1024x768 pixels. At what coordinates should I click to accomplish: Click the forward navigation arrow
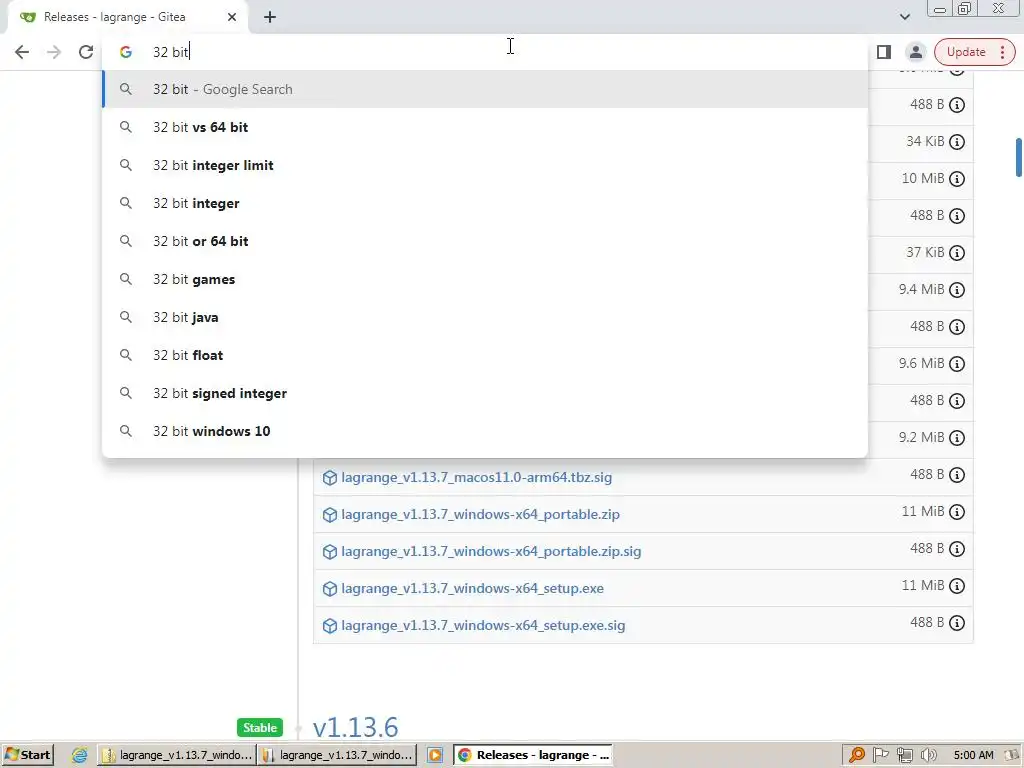[54, 52]
